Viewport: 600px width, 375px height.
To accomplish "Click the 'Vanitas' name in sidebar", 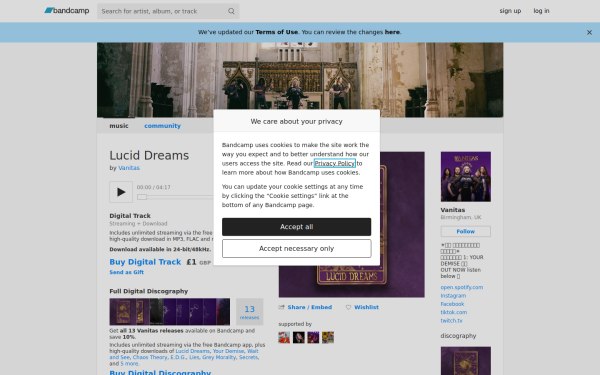I will coord(453,210).
